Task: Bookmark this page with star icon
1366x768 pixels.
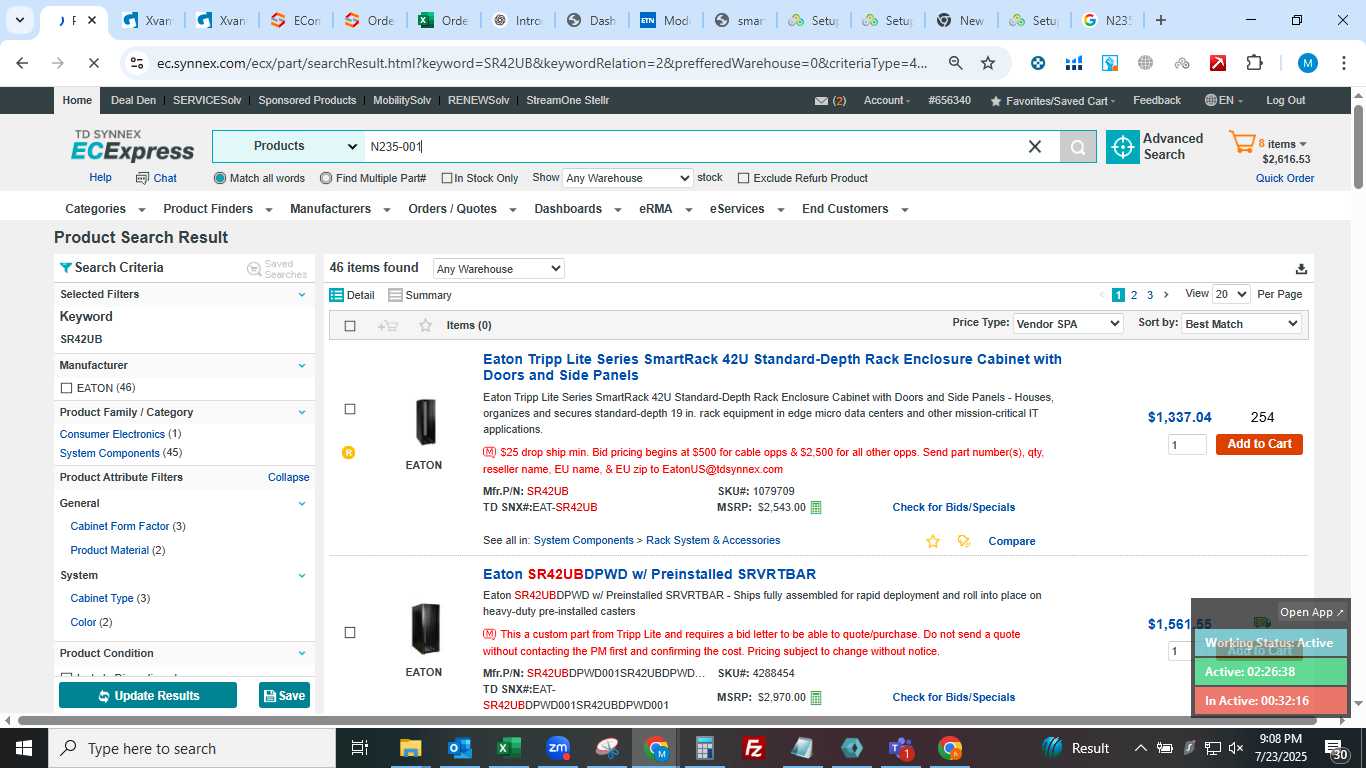Action: click(x=988, y=63)
